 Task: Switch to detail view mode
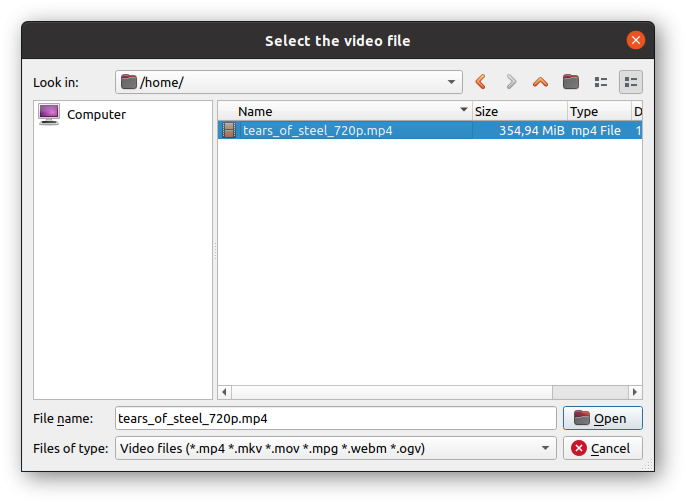(x=630, y=82)
